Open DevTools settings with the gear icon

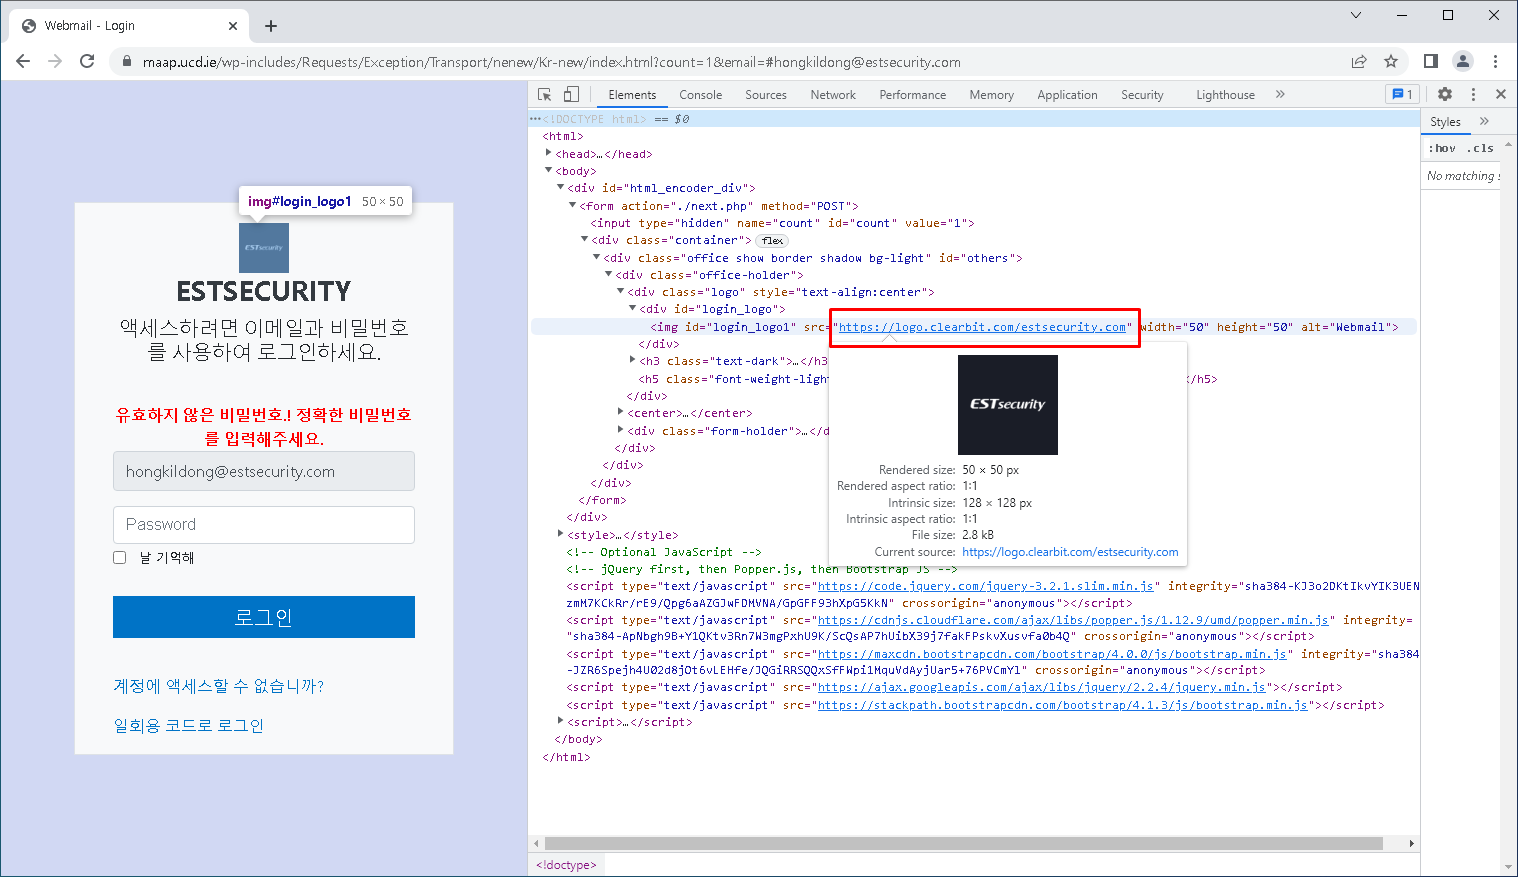(1445, 94)
